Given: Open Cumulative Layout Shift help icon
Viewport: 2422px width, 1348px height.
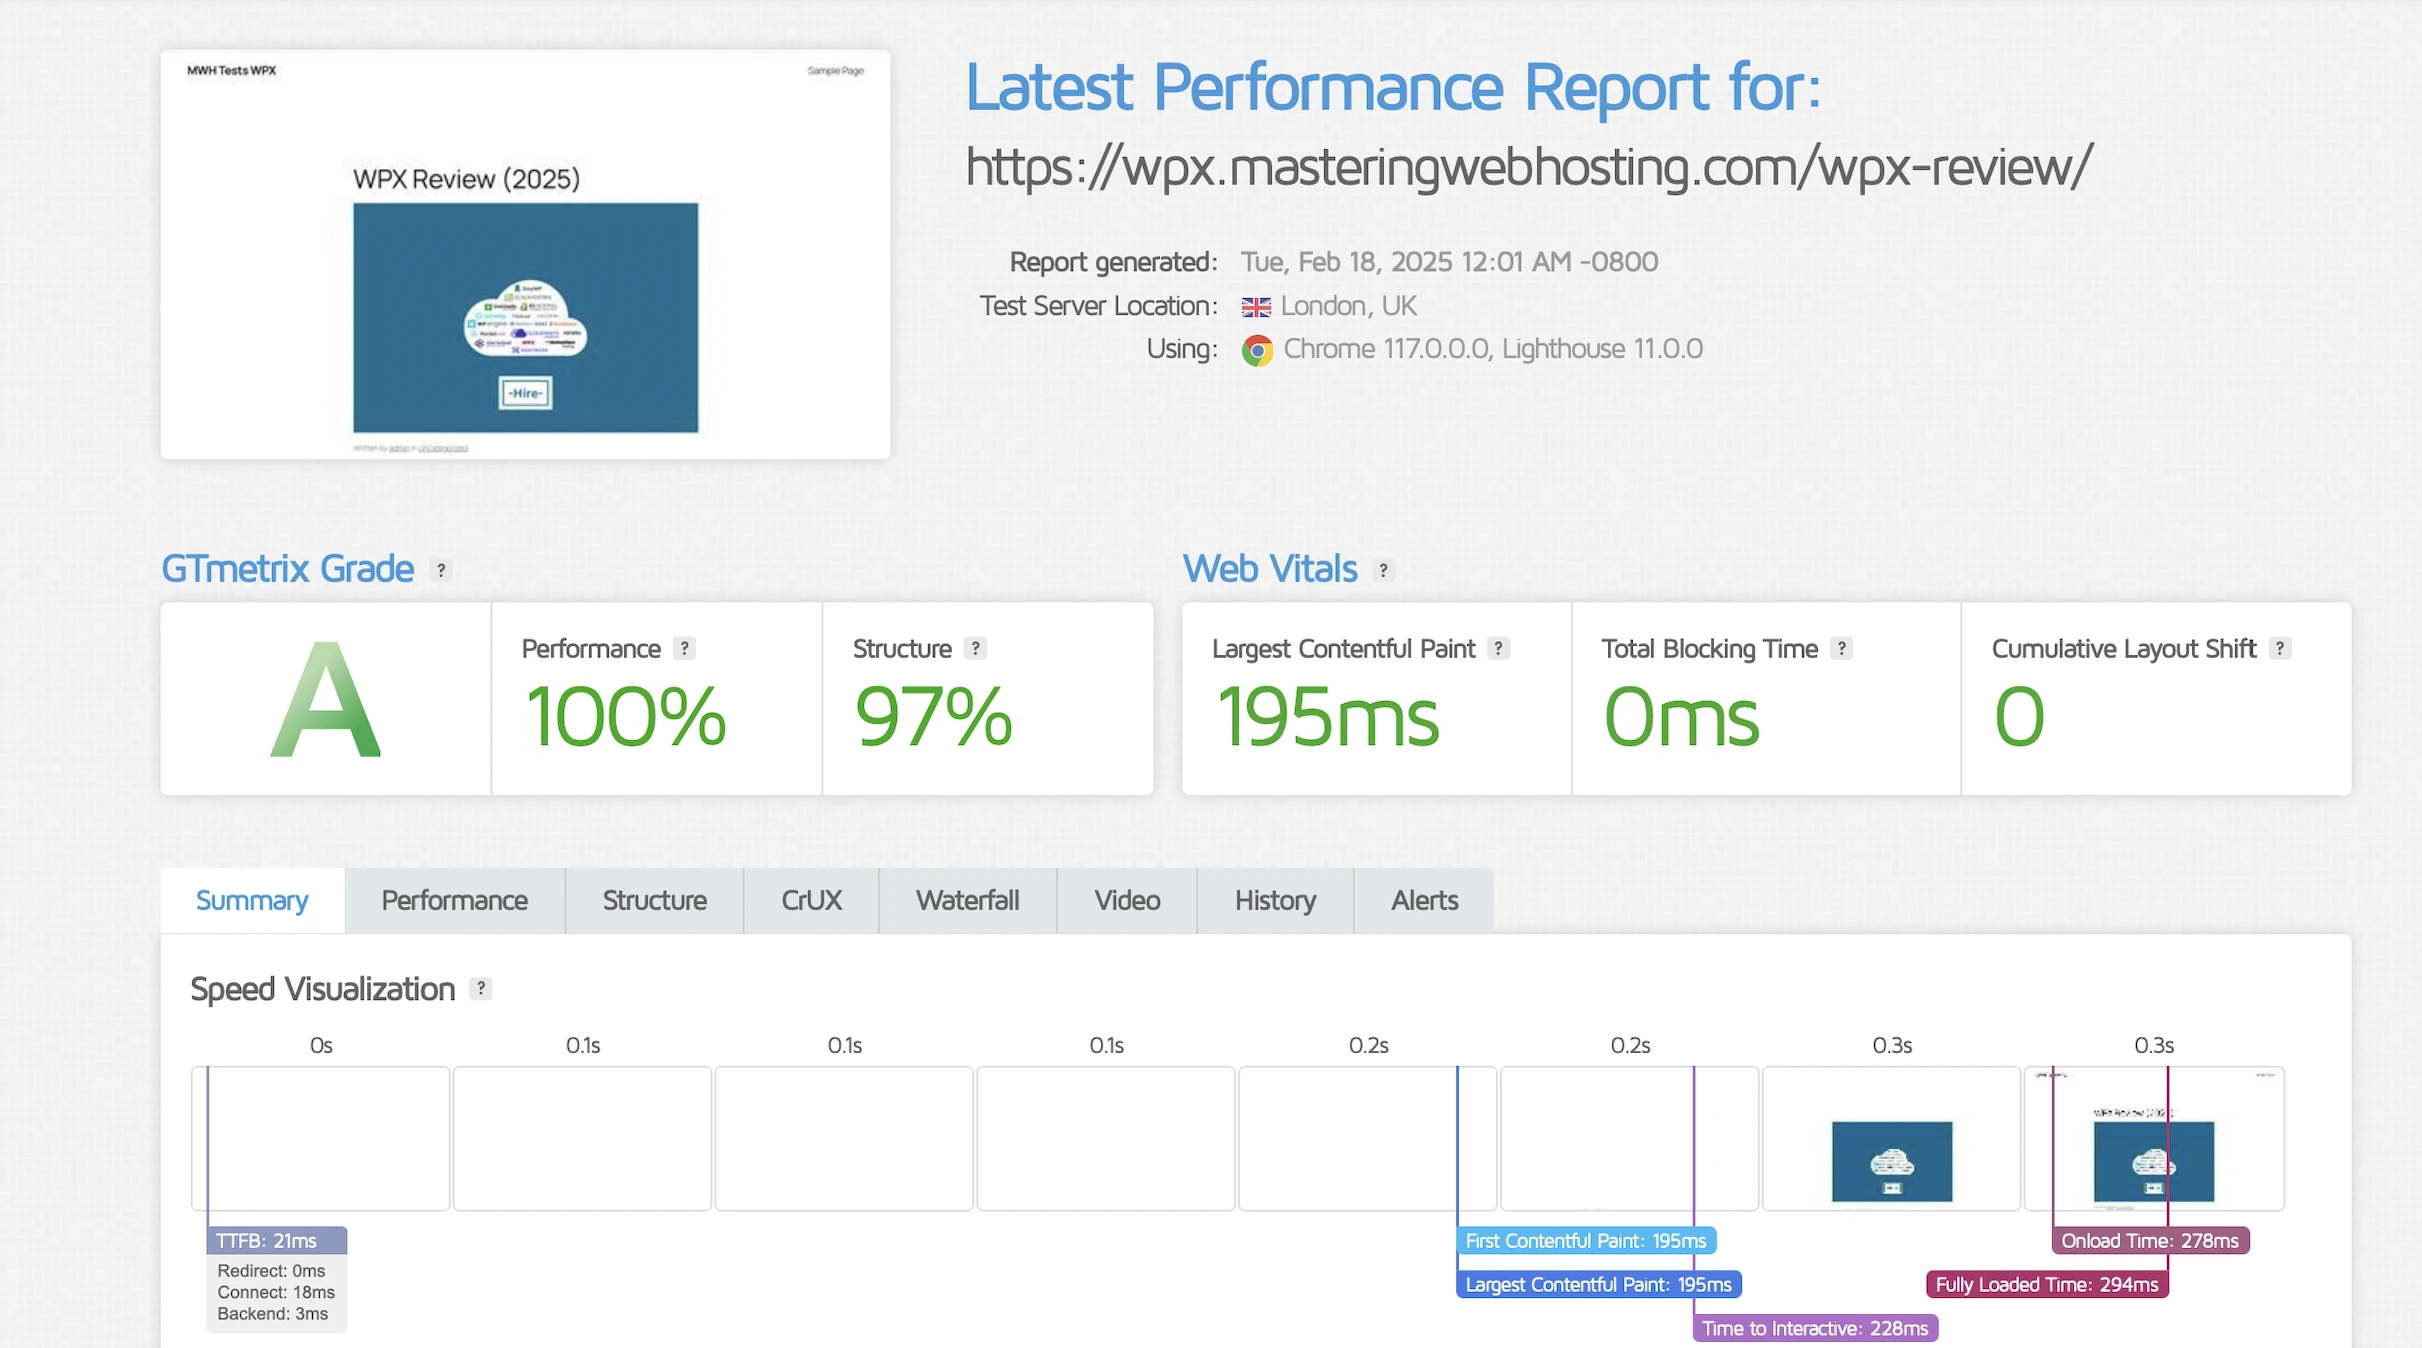Looking at the screenshot, I should coord(2279,648).
